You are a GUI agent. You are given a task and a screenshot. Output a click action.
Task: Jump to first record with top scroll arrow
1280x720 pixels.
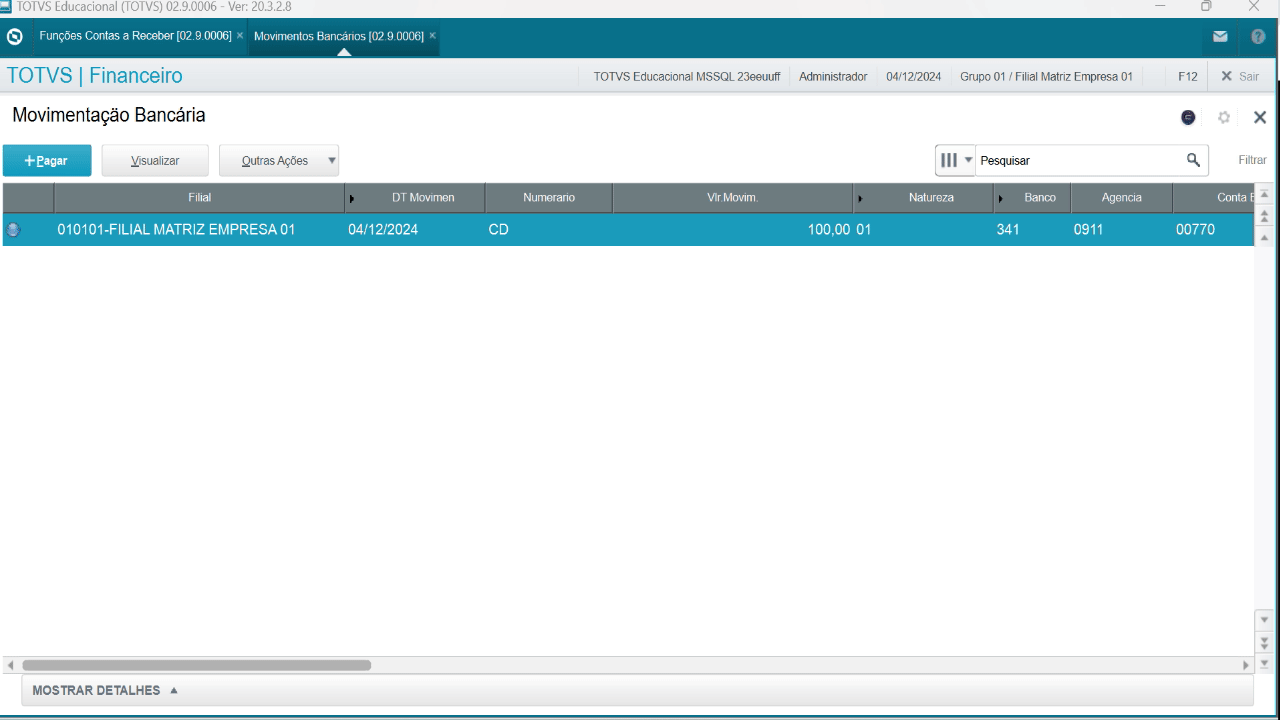tap(1264, 194)
